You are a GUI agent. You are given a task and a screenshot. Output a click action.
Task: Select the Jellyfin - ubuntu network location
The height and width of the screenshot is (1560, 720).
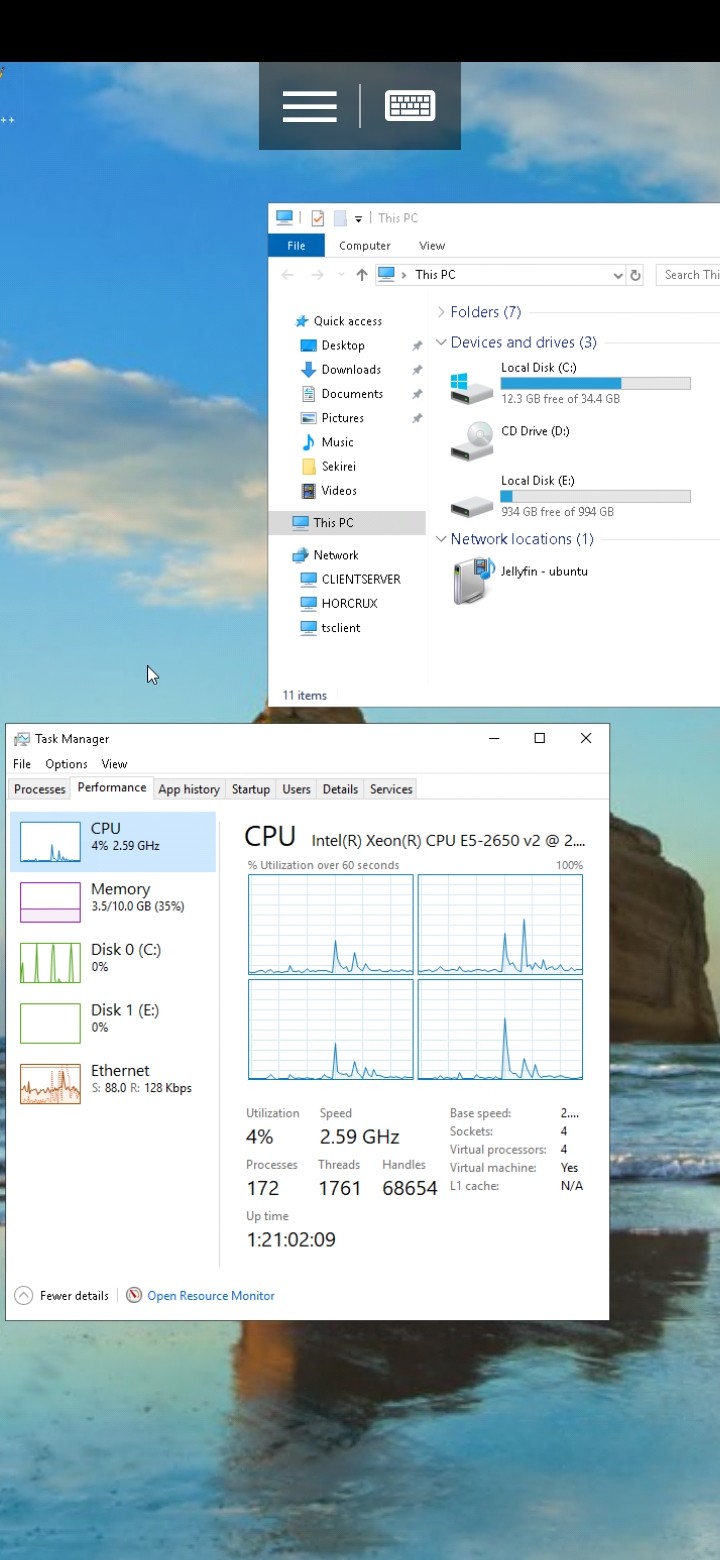click(x=520, y=581)
